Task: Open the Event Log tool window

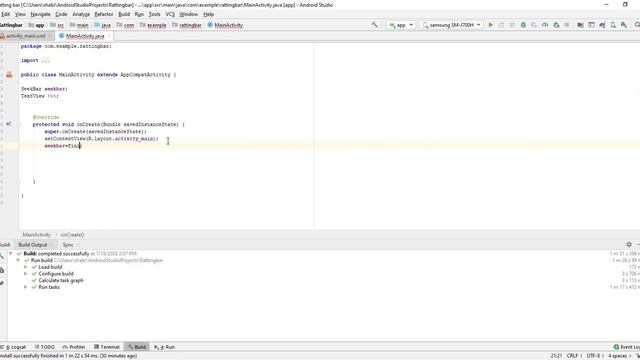Action: tap(627, 347)
